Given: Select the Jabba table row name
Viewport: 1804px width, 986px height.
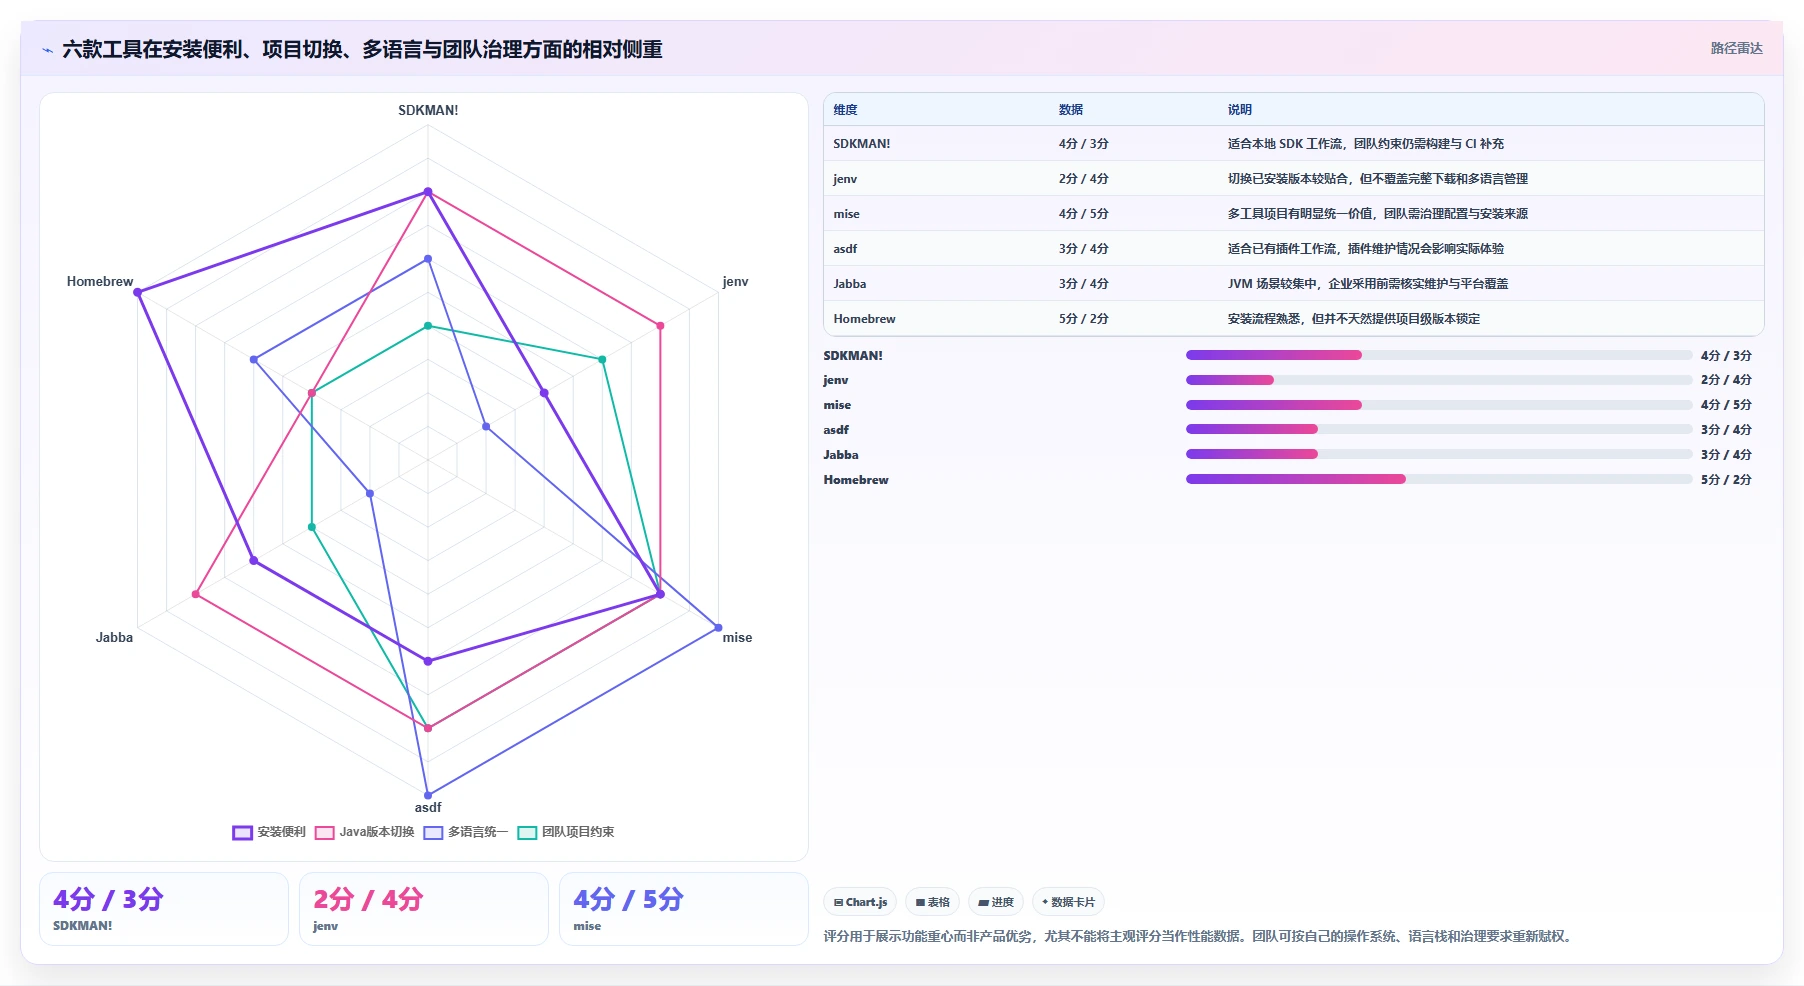Looking at the screenshot, I should [x=850, y=284].
